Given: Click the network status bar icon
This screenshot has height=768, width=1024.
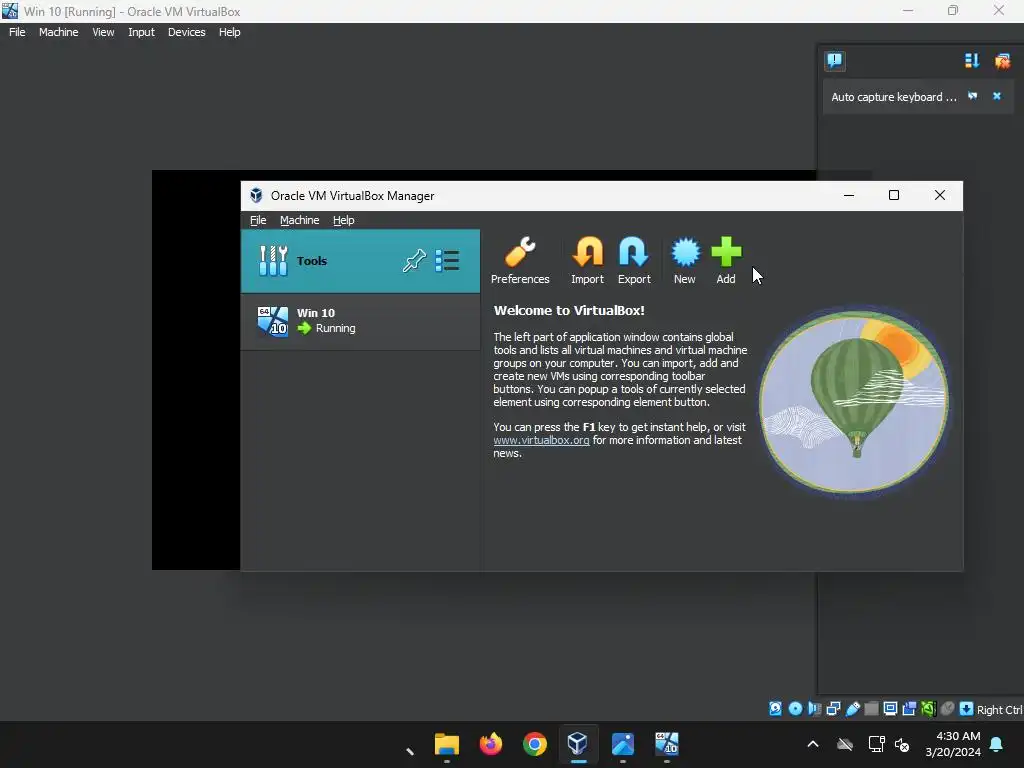Looking at the screenshot, I should [x=833, y=709].
